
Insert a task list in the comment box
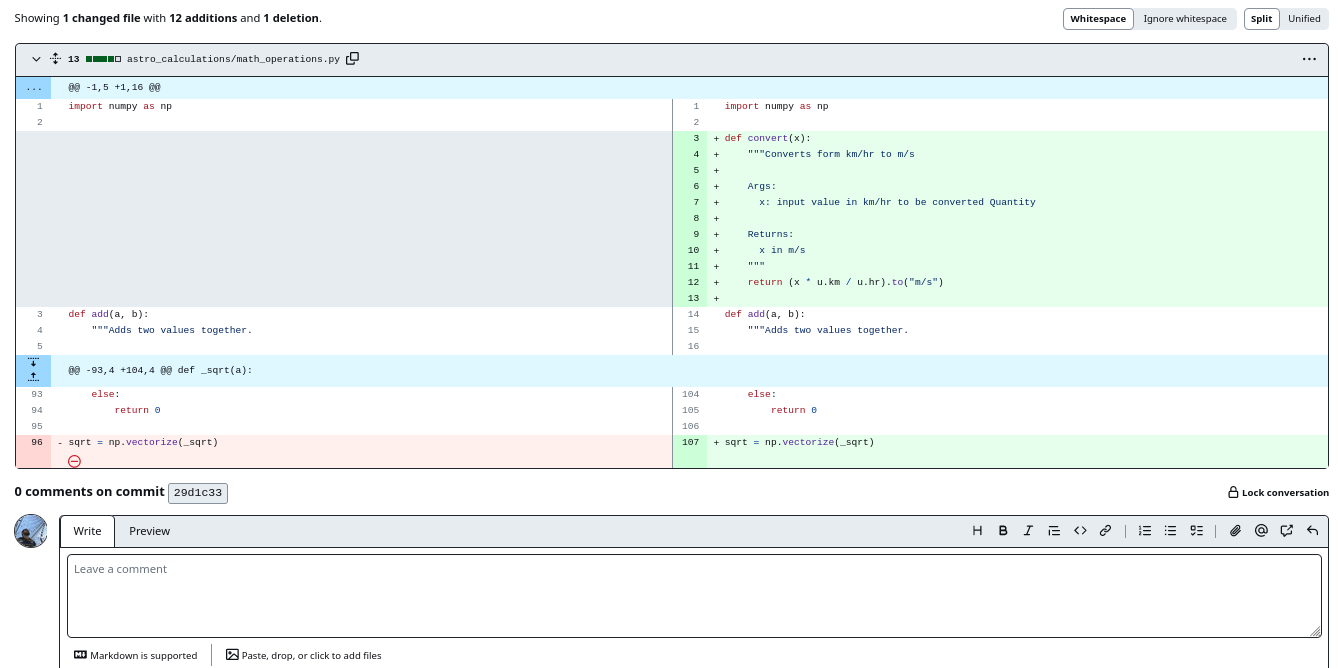1196,531
